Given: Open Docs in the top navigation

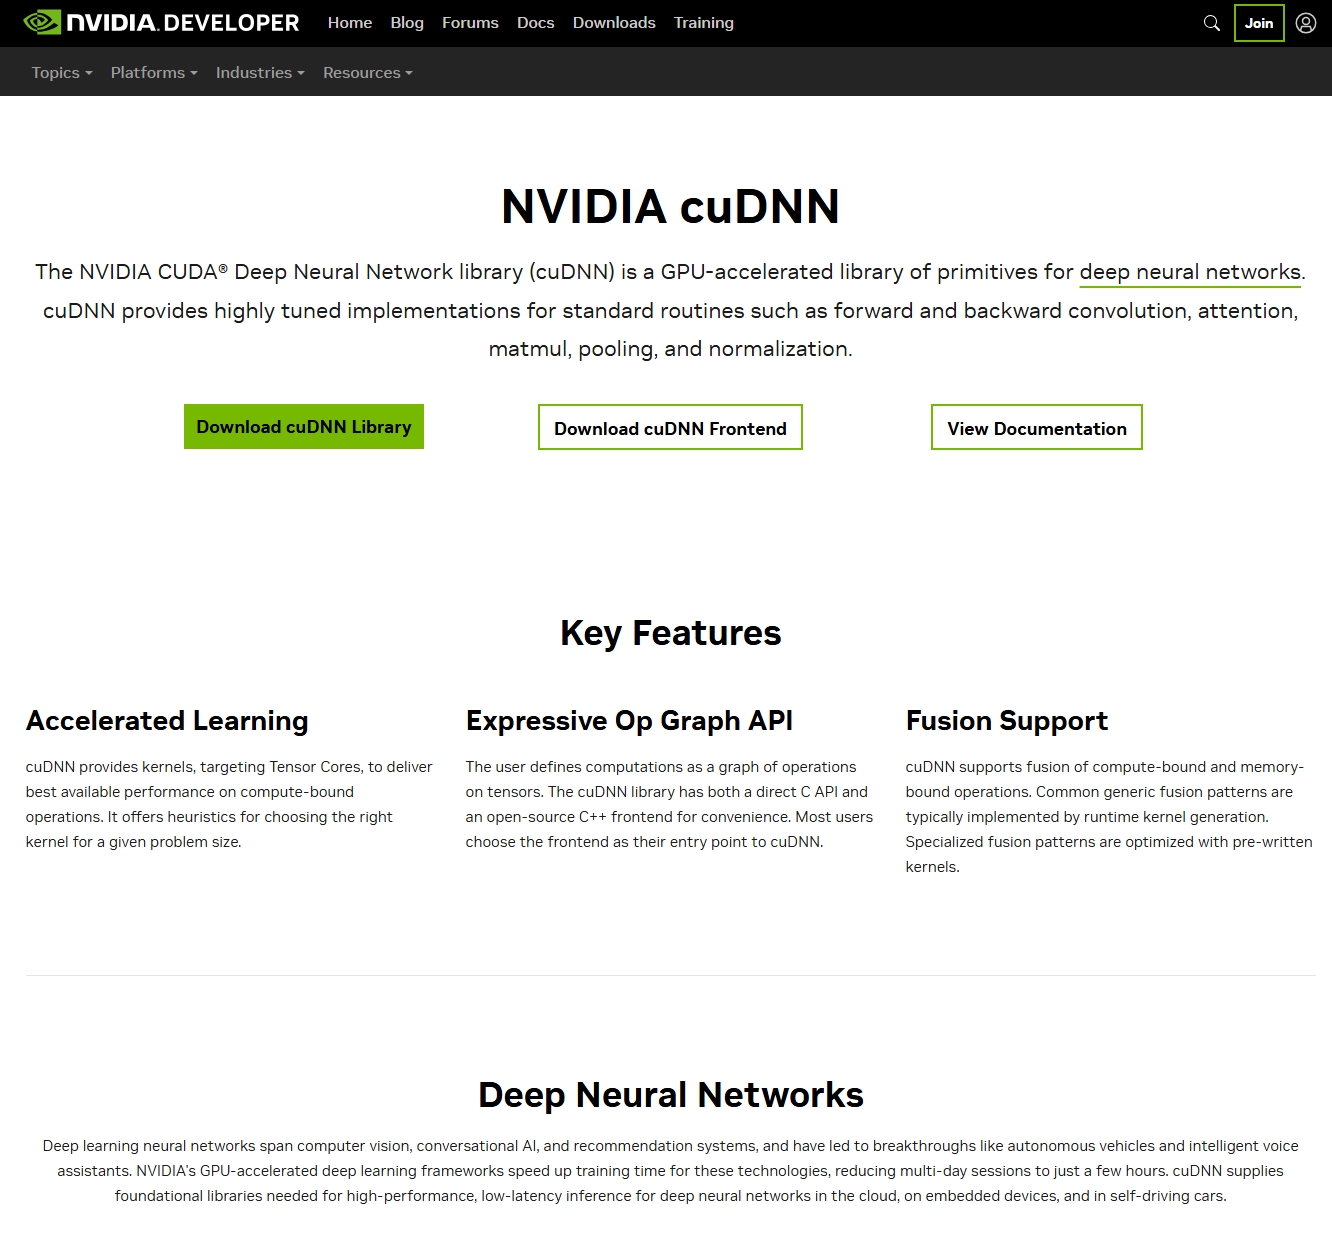Looking at the screenshot, I should tap(535, 22).
